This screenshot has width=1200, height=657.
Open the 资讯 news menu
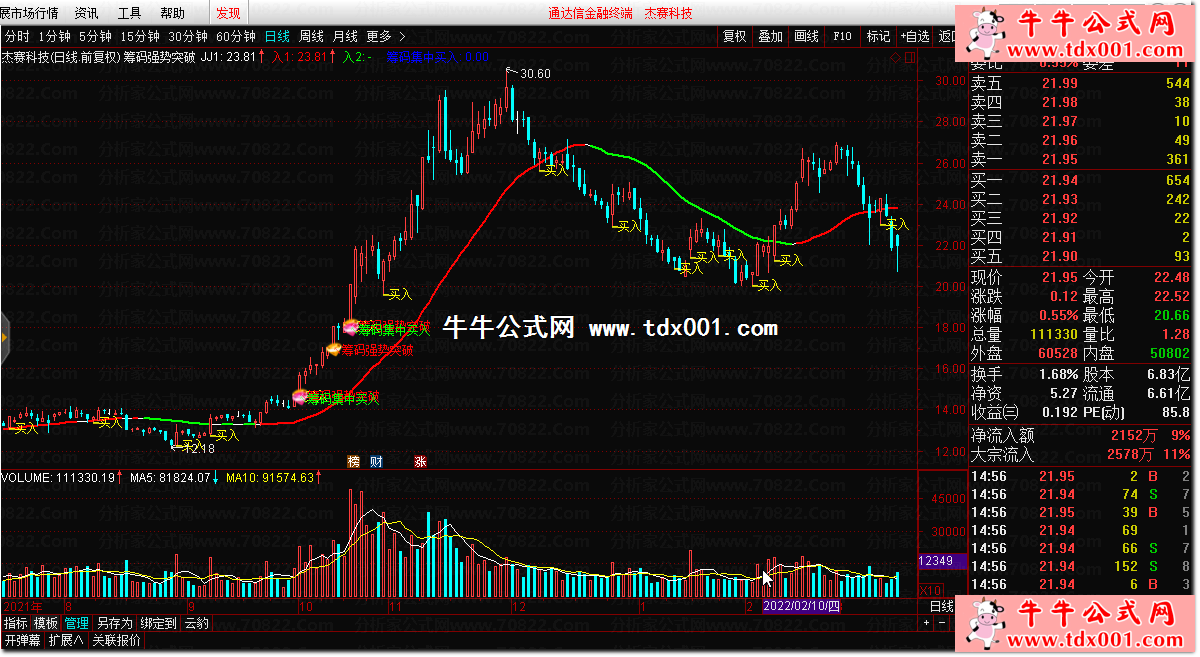(x=86, y=13)
